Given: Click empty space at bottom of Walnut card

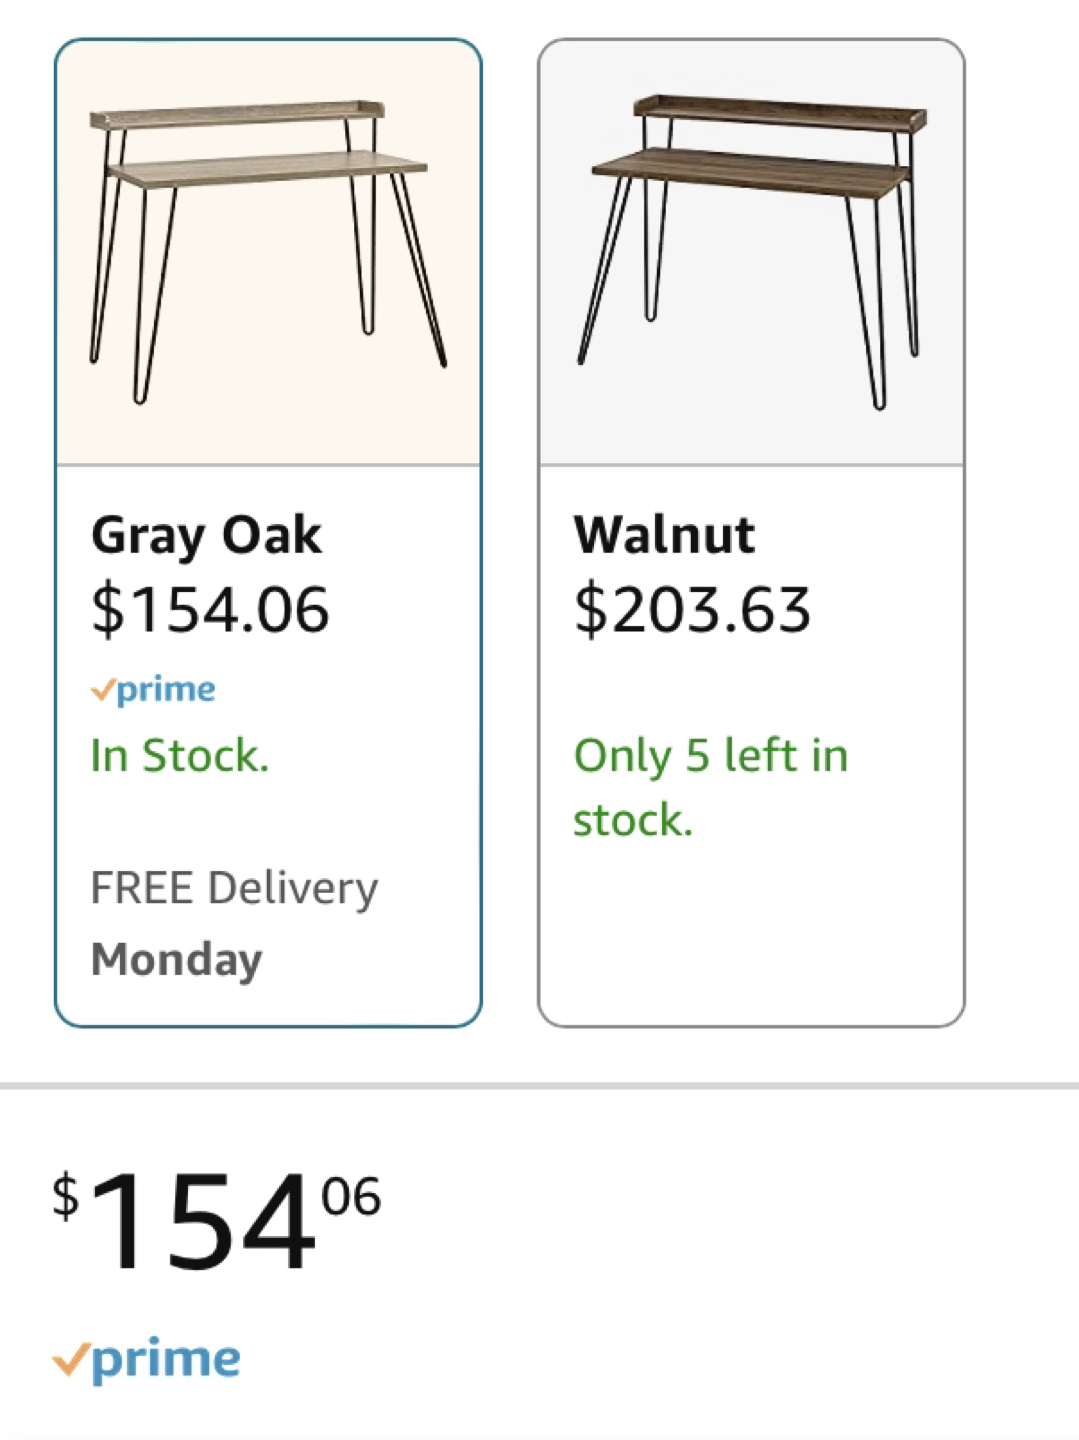Looking at the screenshot, I should point(751,940).
